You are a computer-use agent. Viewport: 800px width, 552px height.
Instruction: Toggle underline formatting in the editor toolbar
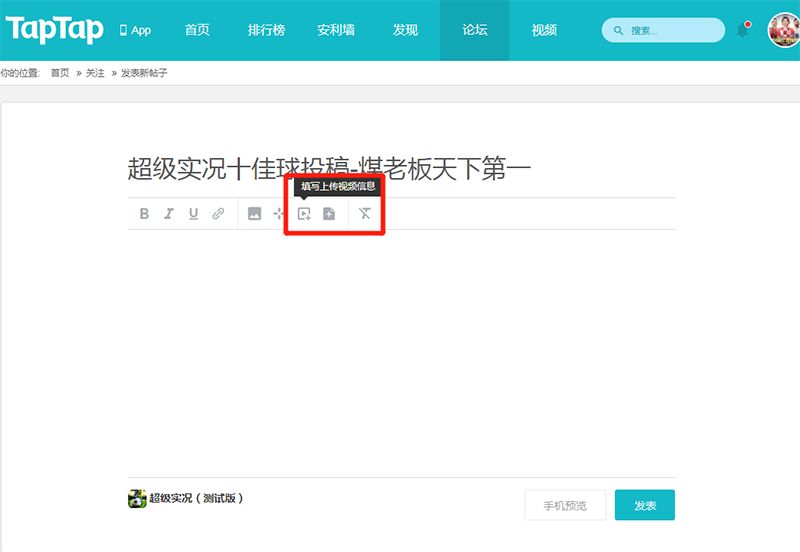click(193, 213)
